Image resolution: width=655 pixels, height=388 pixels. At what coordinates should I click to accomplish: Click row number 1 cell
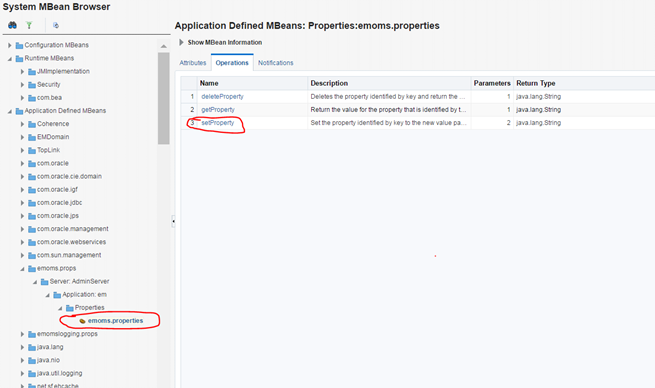point(189,96)
